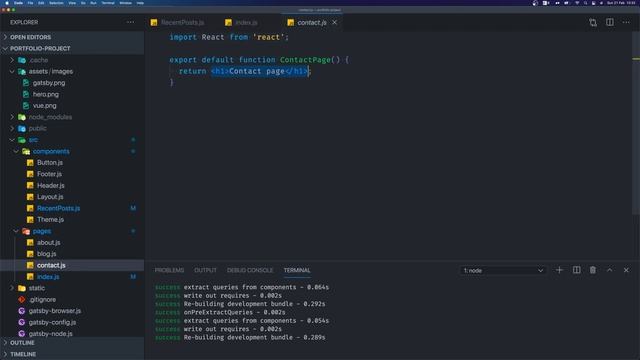Click the Theme.js file icon
640x360 pixels.
(x=30, y=220)
